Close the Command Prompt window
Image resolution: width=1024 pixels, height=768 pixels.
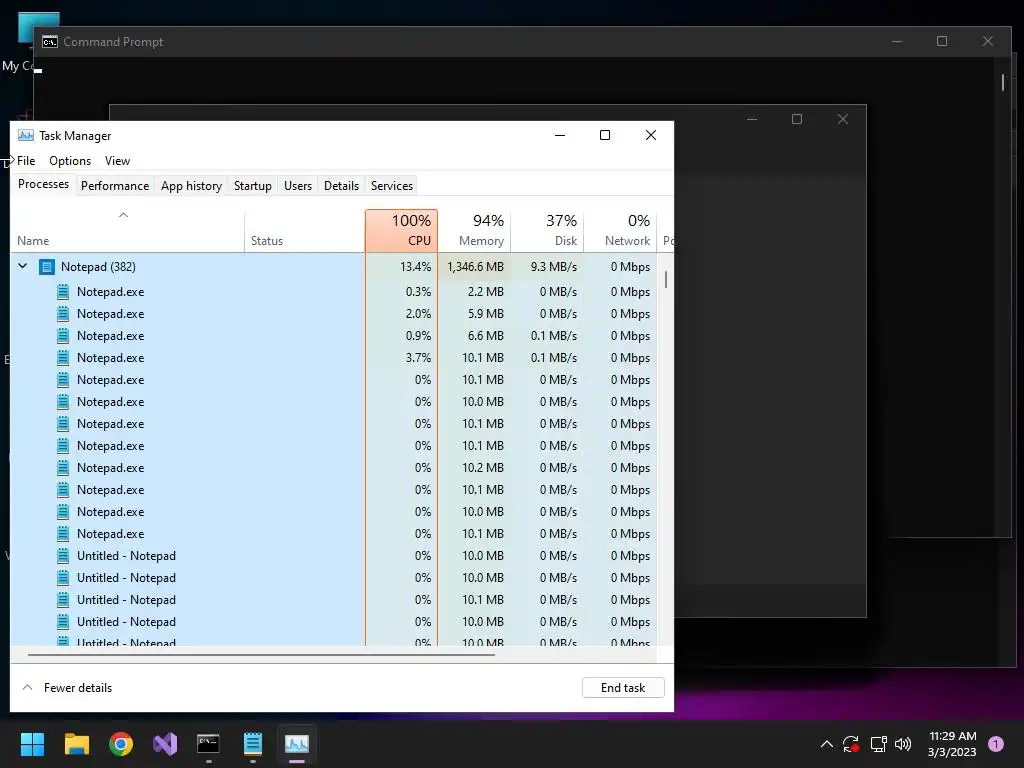pyautogui.click(x=988, y=41)
